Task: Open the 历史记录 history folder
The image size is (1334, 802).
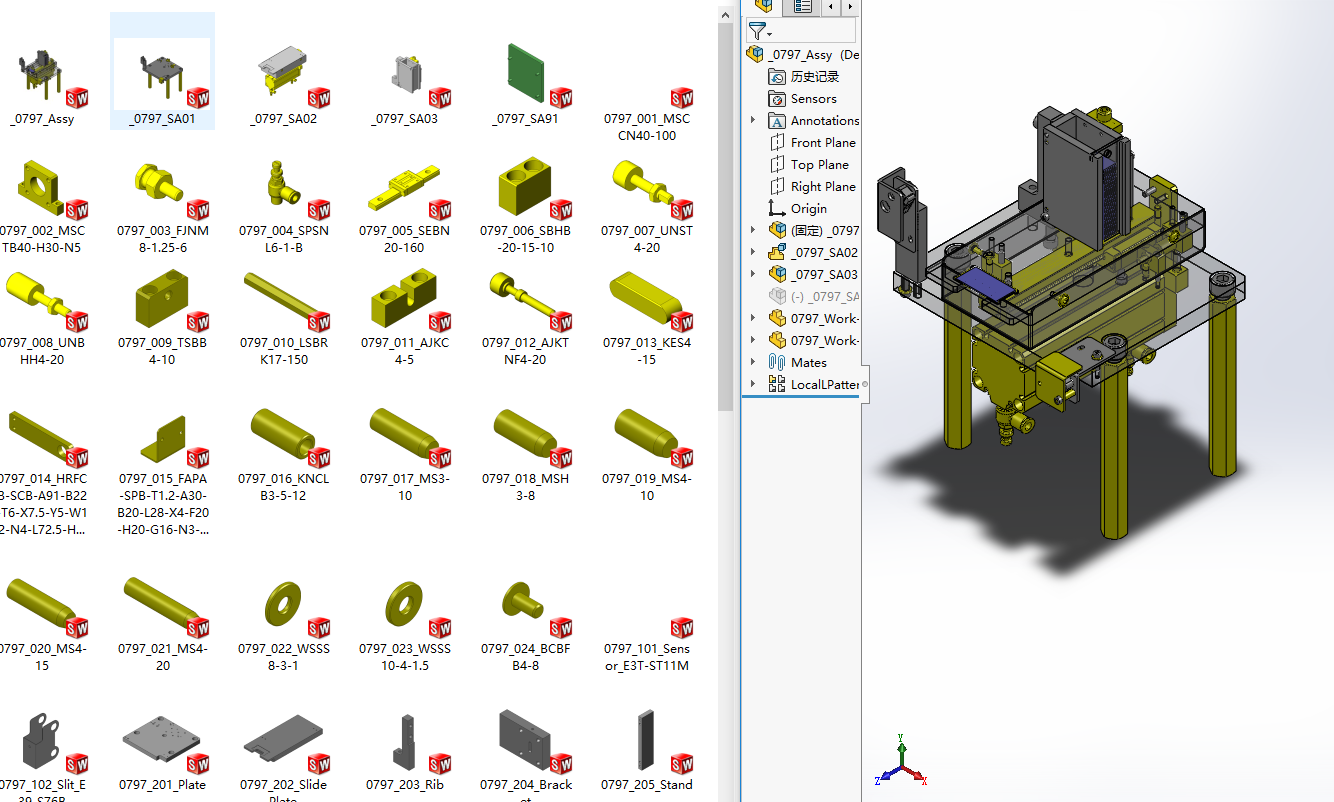Action: coord(804,77)
